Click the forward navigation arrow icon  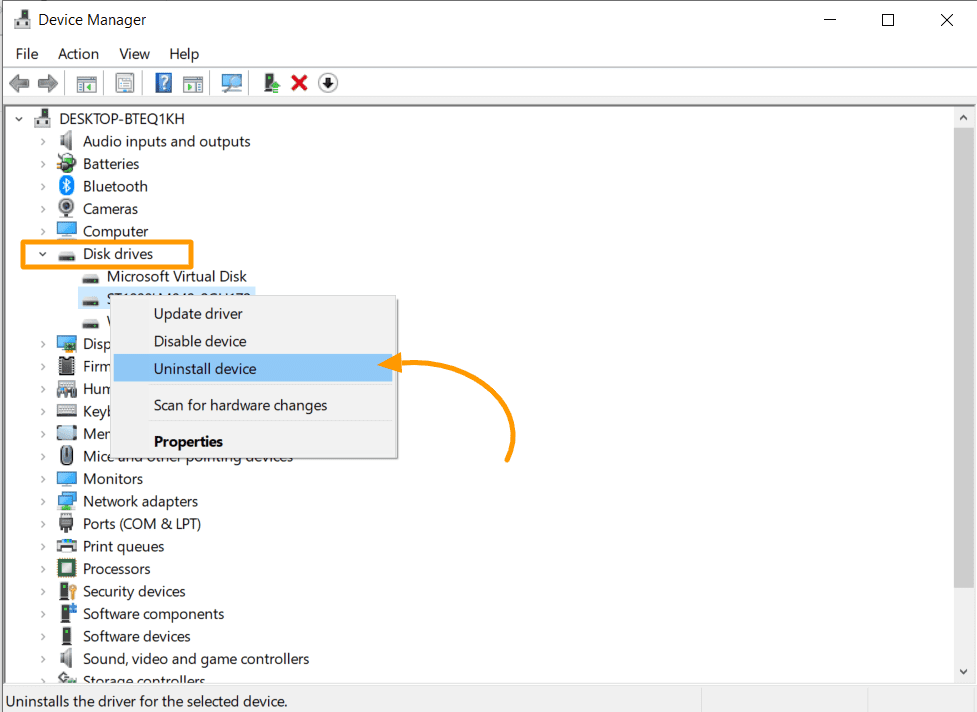click(x=47, y=82)
